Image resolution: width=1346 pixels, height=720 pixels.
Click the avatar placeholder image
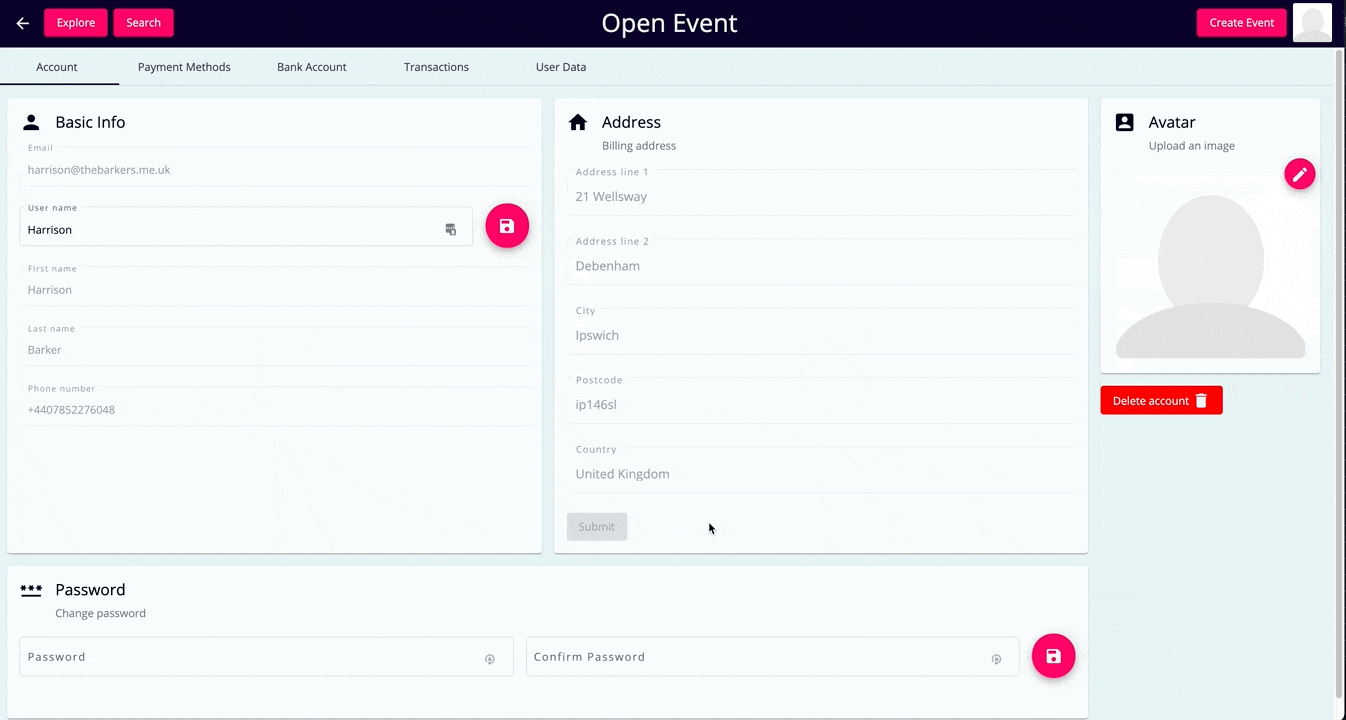[1210, 276]
